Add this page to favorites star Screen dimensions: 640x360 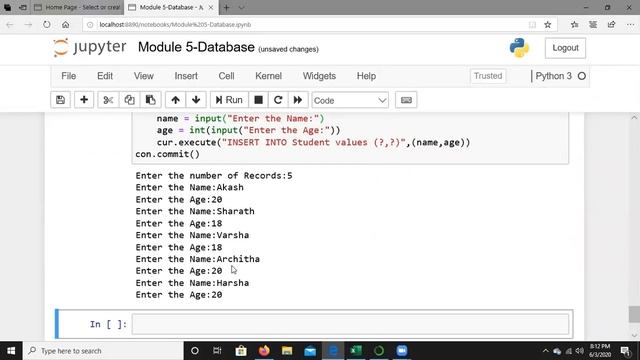click(x=548, y=24)
